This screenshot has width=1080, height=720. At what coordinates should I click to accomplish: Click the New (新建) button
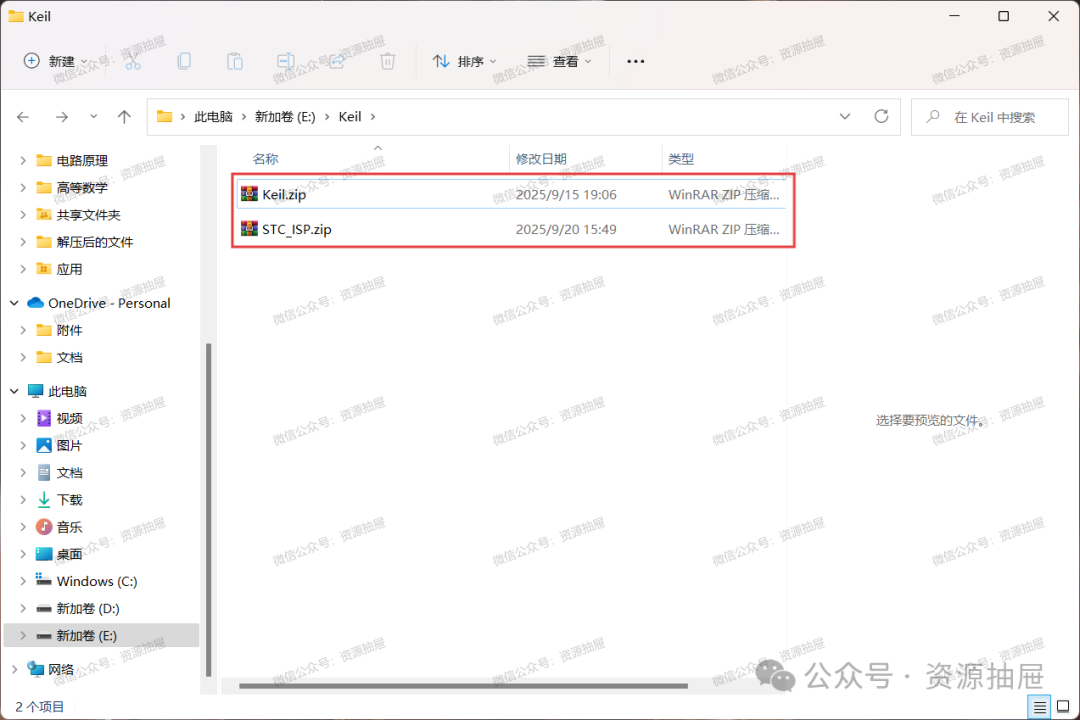tap(55, 61)
